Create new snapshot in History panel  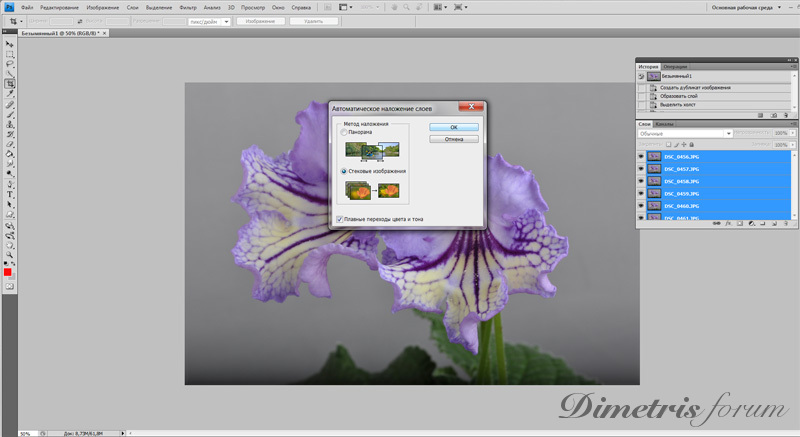[x=773, y=115]
